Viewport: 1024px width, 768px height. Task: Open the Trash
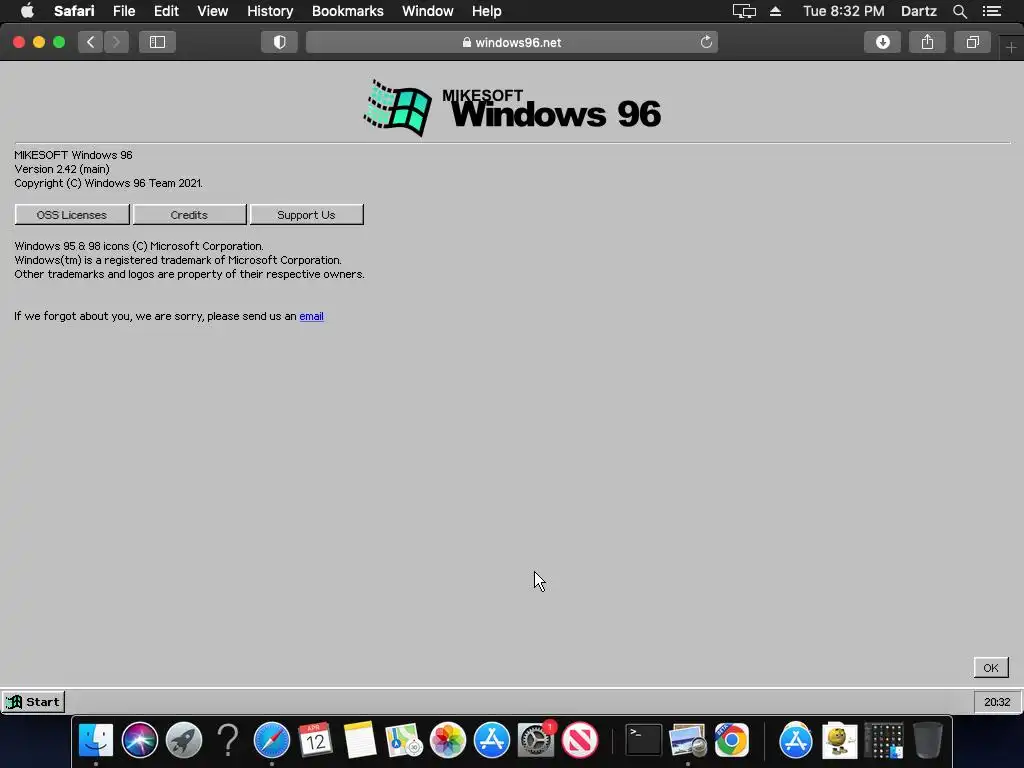coord(927,740)
